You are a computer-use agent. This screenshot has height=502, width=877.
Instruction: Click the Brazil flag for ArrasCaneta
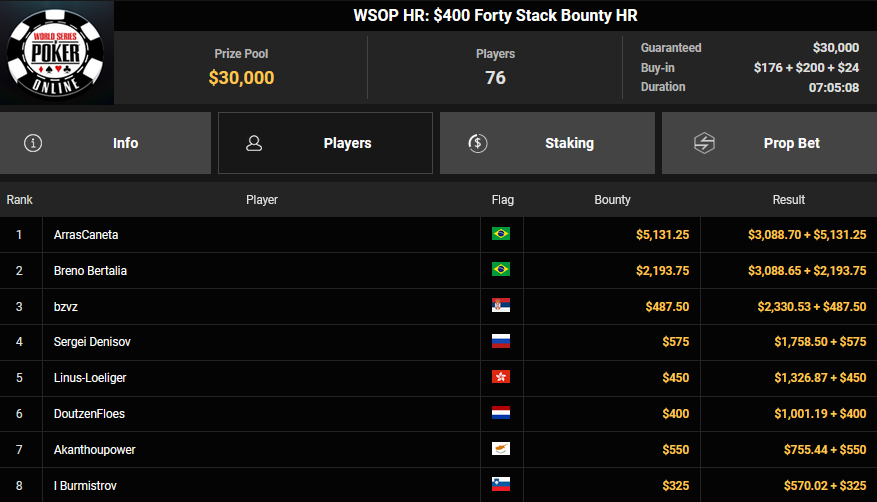click(x=501, y=234)
